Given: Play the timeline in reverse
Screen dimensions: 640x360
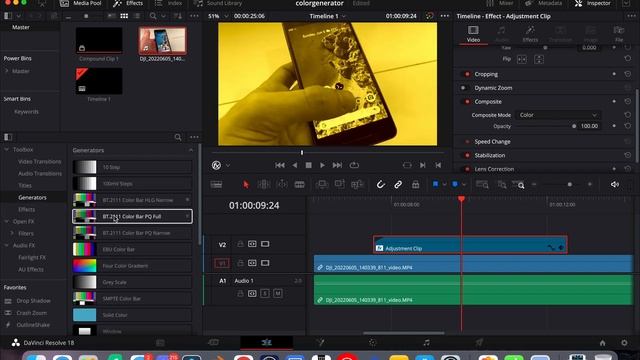Looking at the screenshot, I should 295,165.
